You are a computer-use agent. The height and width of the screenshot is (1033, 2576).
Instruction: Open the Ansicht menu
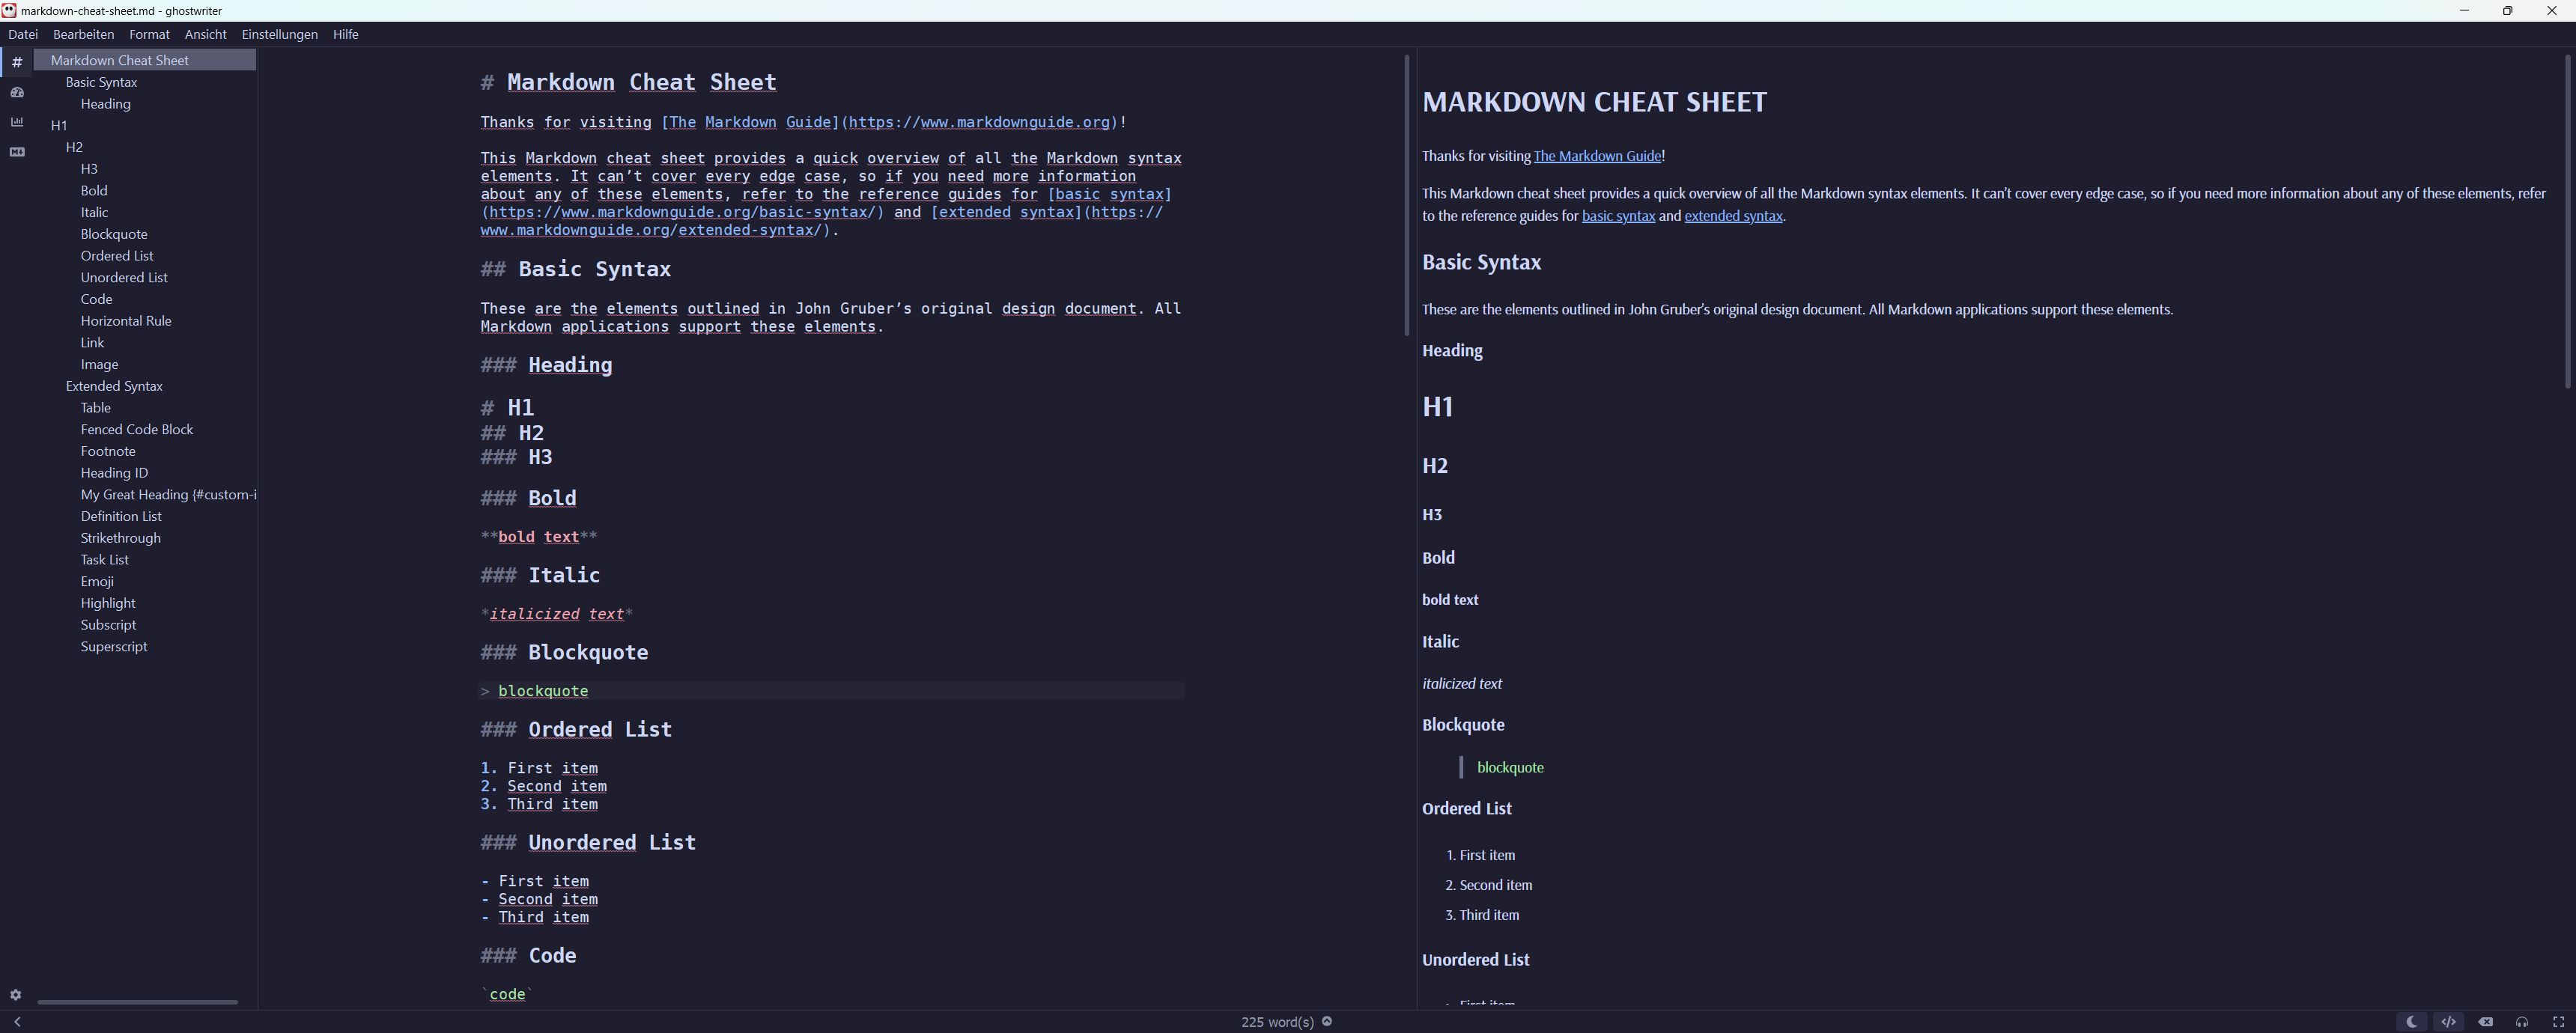206,34
